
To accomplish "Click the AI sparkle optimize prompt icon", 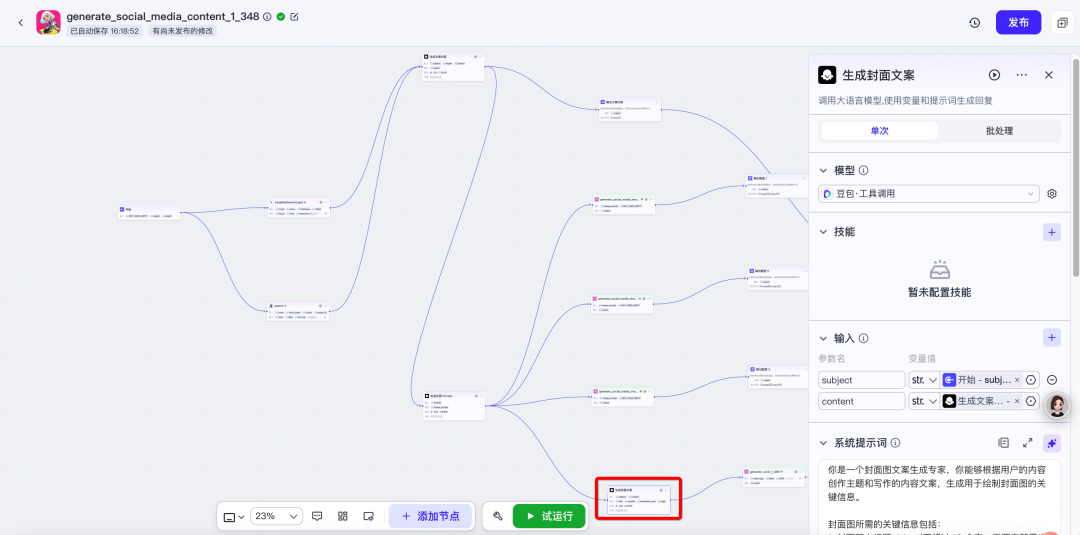I will [x=1051, y=443].
